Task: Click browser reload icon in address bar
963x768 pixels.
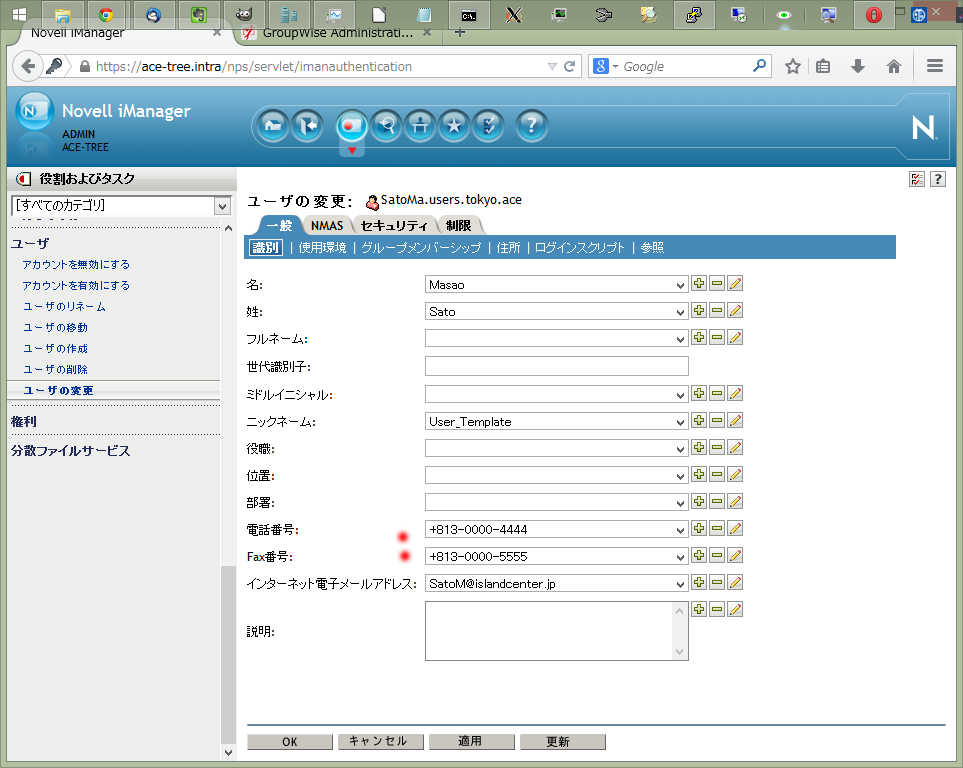Action: pyautogui.click(x=569, y=66)
